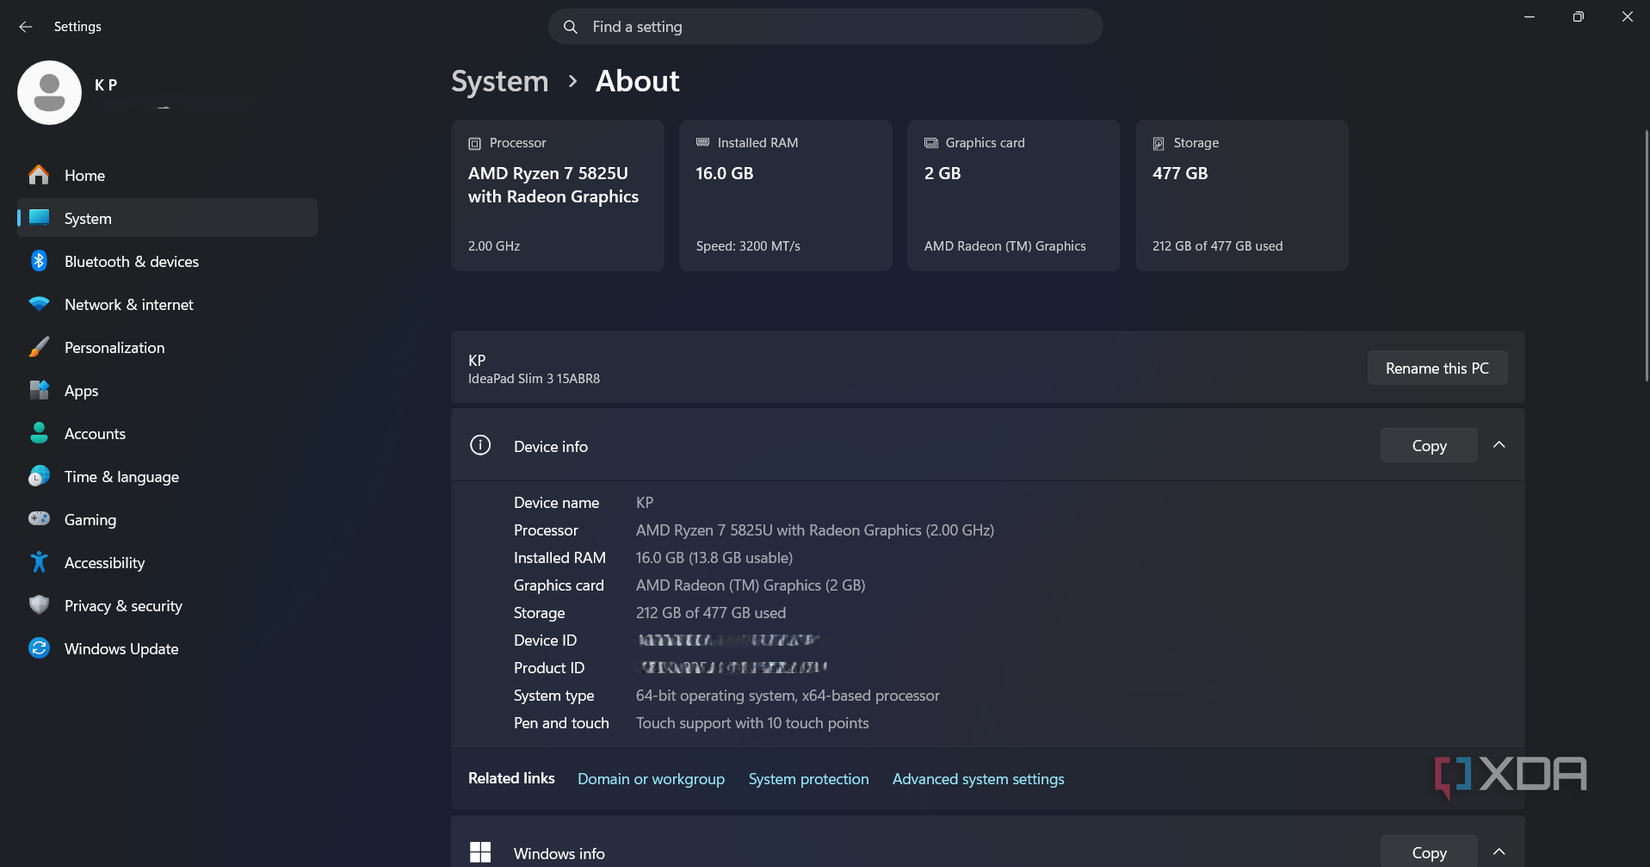Viewport: 1650px width, 867px height.
Task: Open Privacy & security settings
Action: coord(167,605)
